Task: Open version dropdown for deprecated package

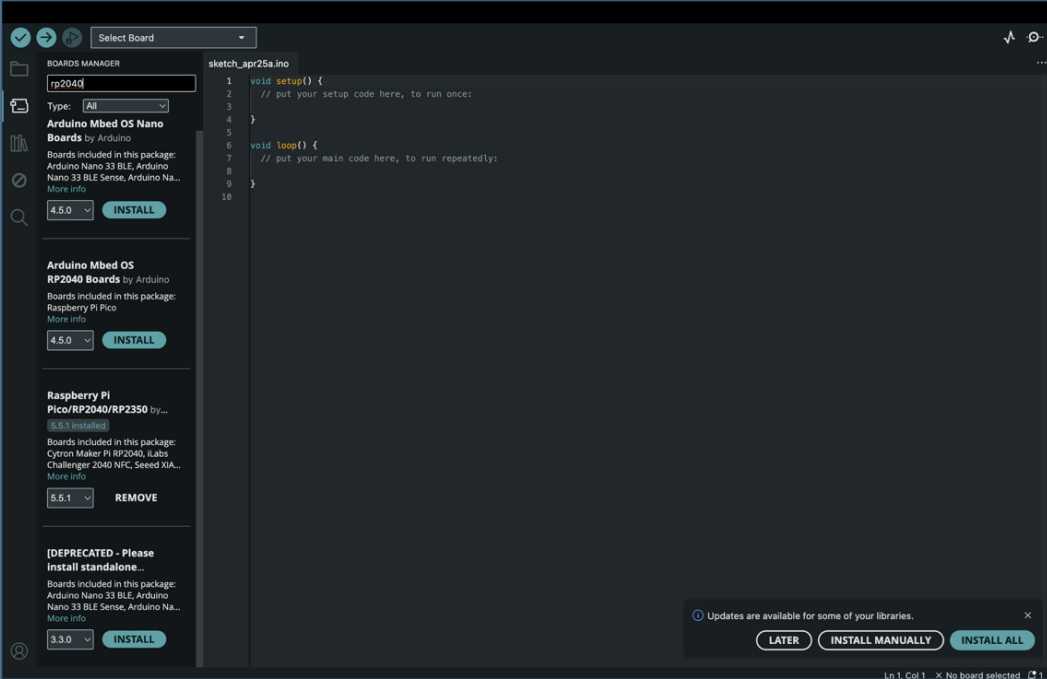Action: (x=70, y=639)
